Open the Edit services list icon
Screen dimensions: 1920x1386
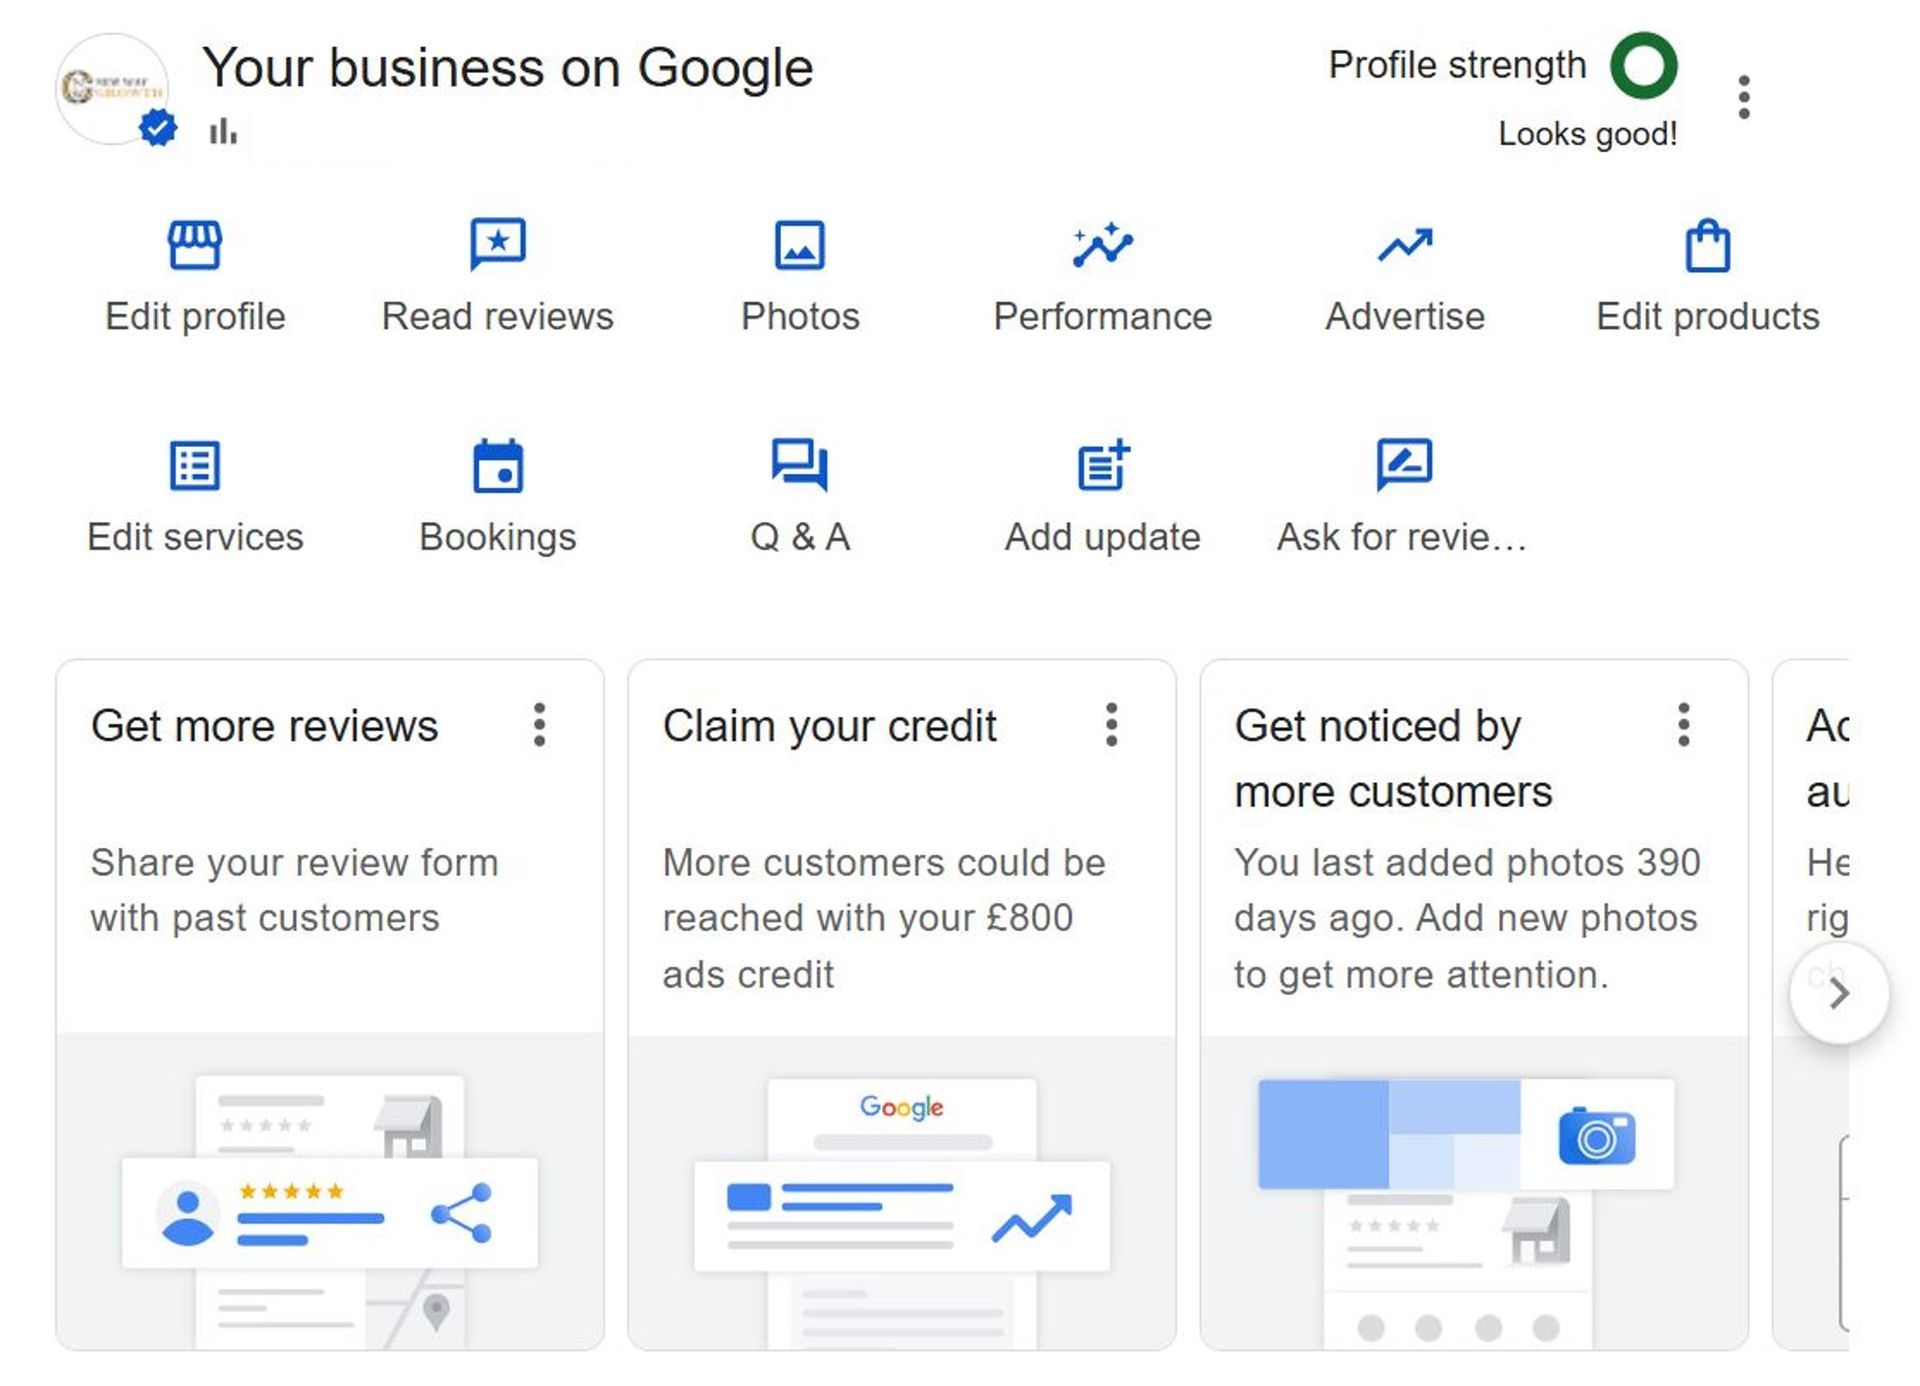195,466
